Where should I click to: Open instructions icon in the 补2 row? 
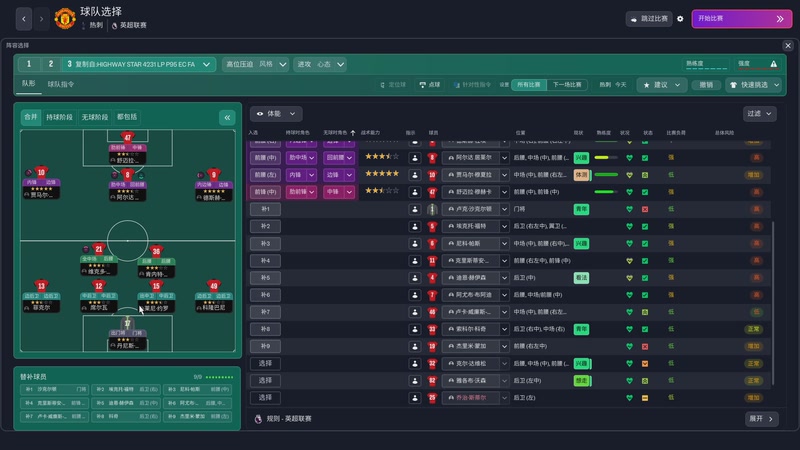[x=415, y=226]
